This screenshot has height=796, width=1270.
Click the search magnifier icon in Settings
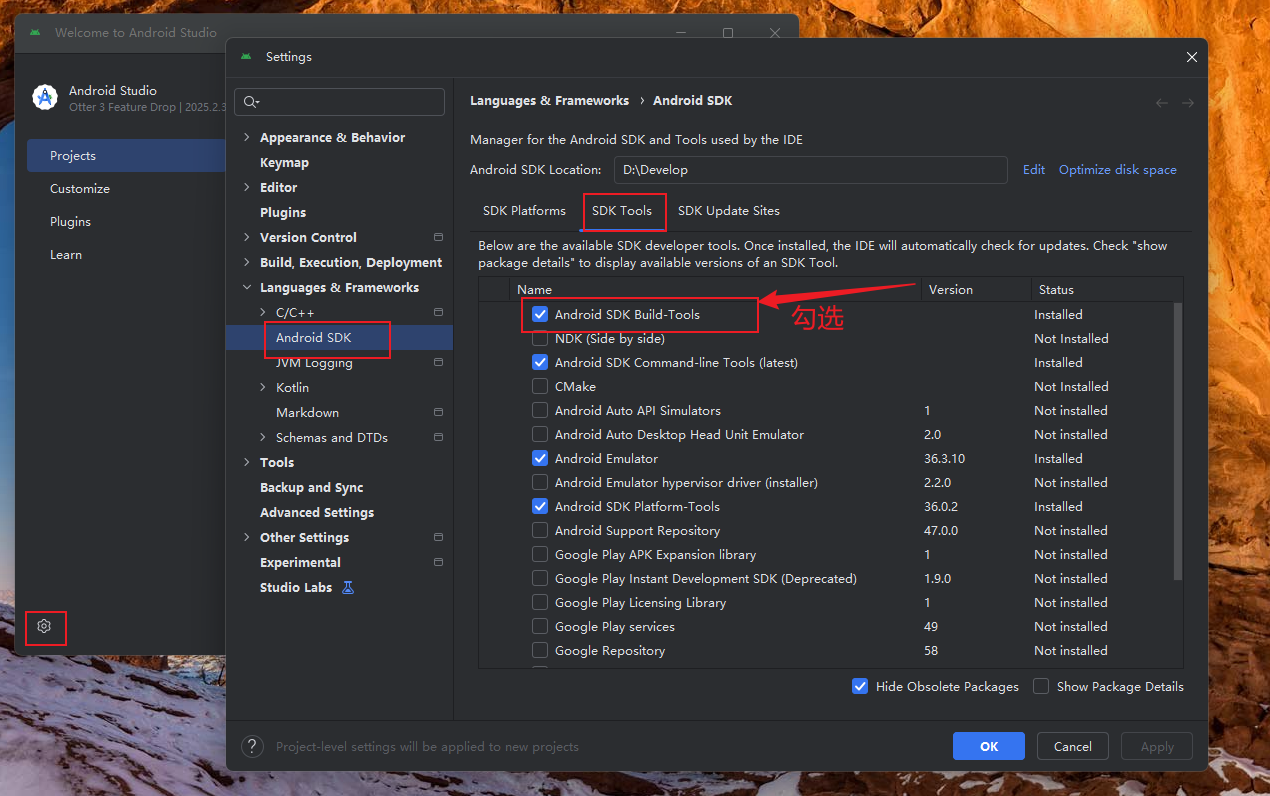click(x=251, y=102)
